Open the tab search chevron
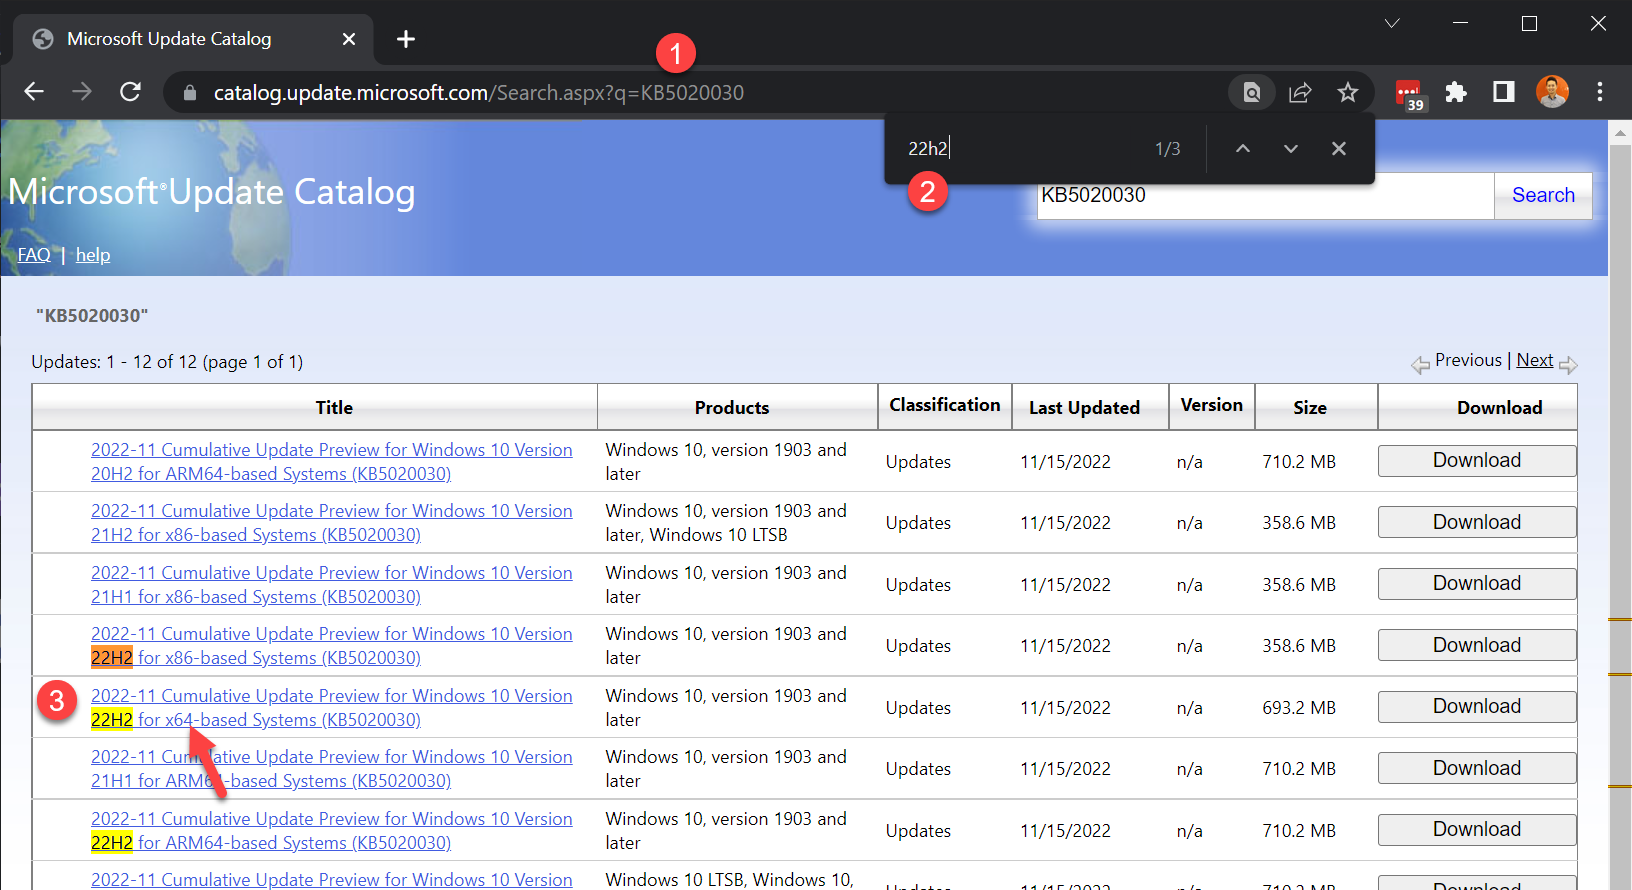1632x890 pixels. (1392, 23)
